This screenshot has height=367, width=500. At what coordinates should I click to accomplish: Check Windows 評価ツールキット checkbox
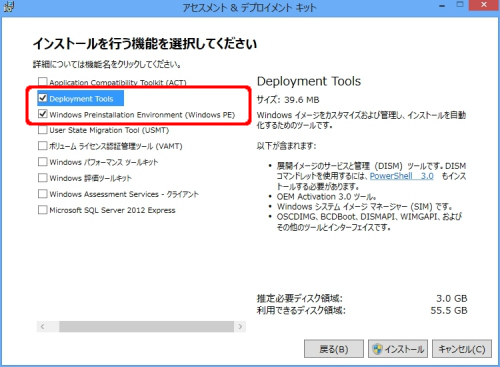click(43, 178)
